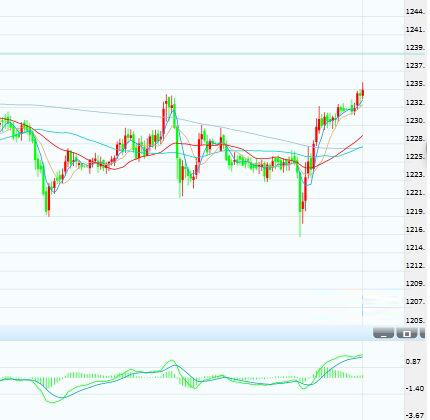Select the horizontal green level line near 1239
This screenshot has width=430, height=420.
pos(200,53)
